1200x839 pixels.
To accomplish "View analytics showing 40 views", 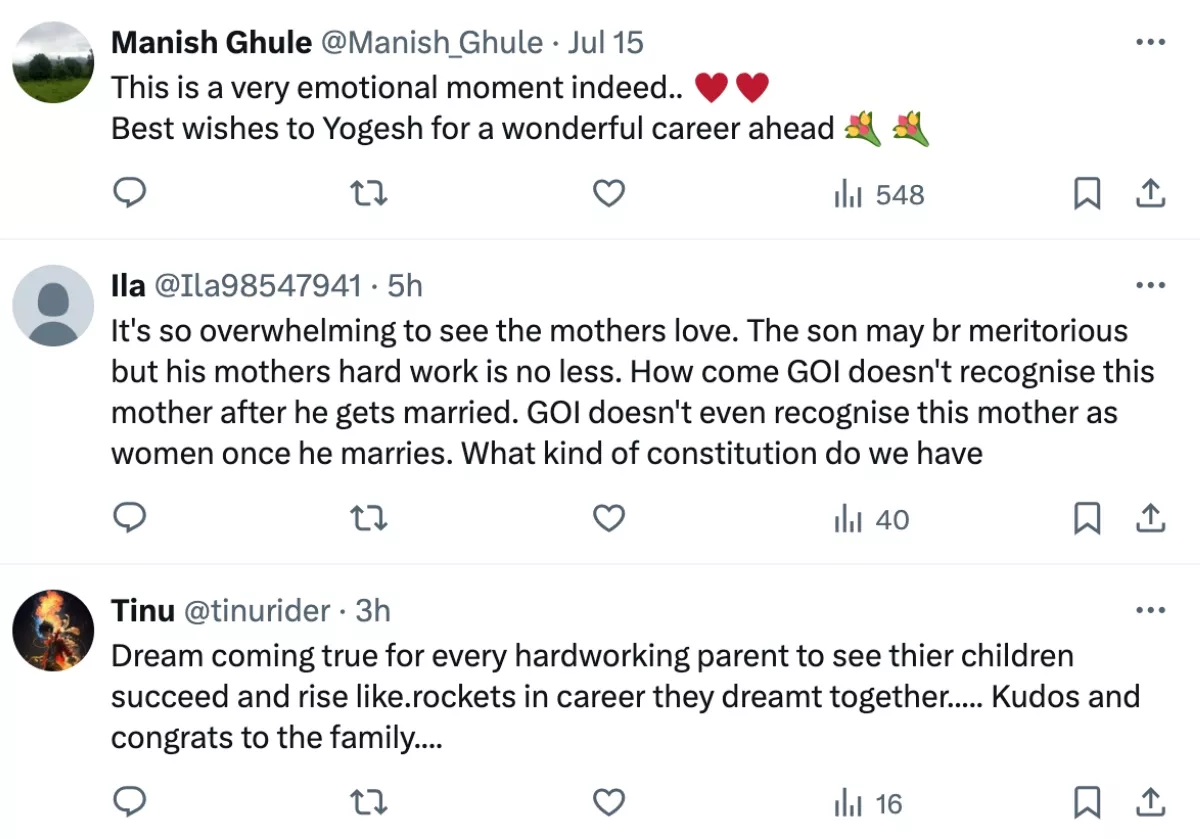I will tap(871, 519).
